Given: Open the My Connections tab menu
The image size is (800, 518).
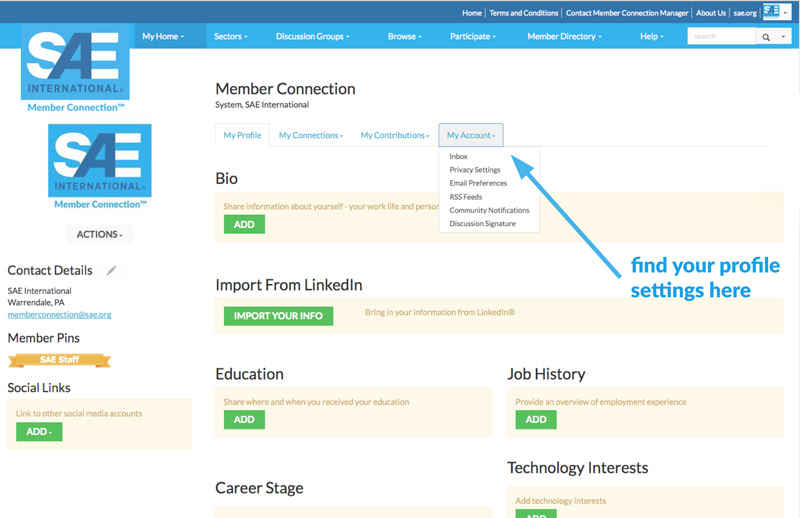Looking at the screenshot, I should coord(310,135).
